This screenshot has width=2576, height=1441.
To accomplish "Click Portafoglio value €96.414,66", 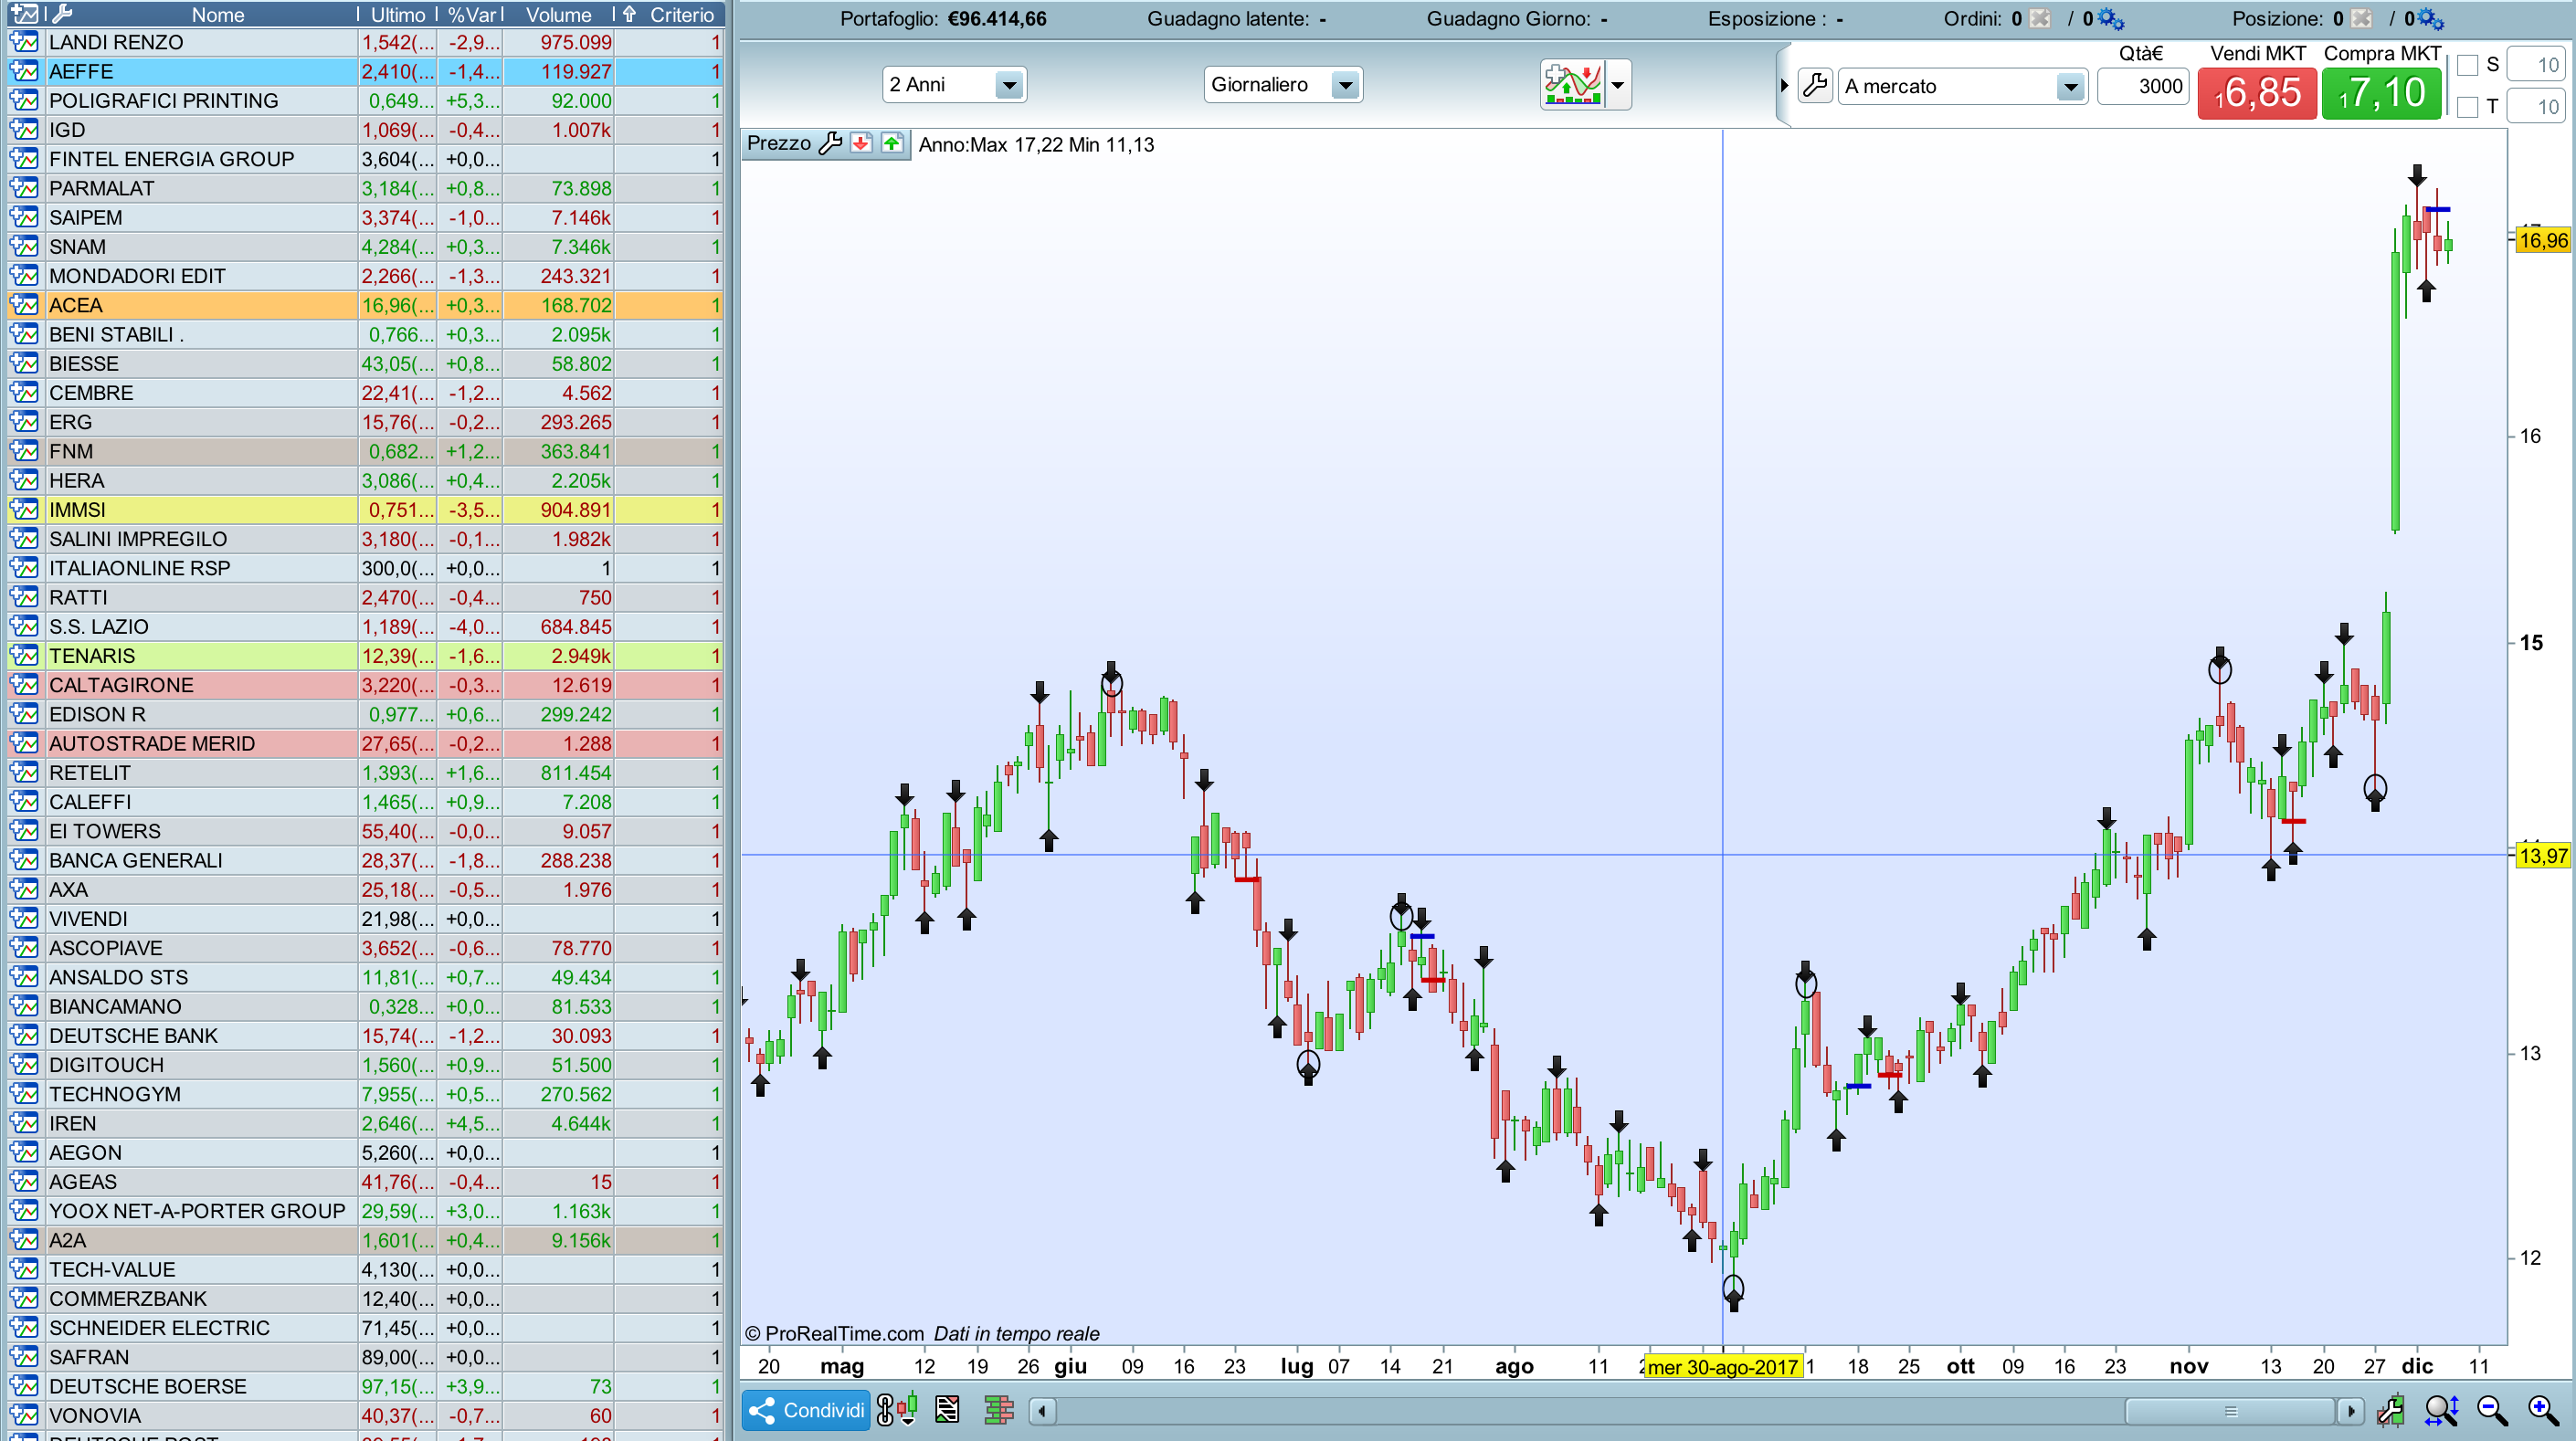I will tap(997, 19).
